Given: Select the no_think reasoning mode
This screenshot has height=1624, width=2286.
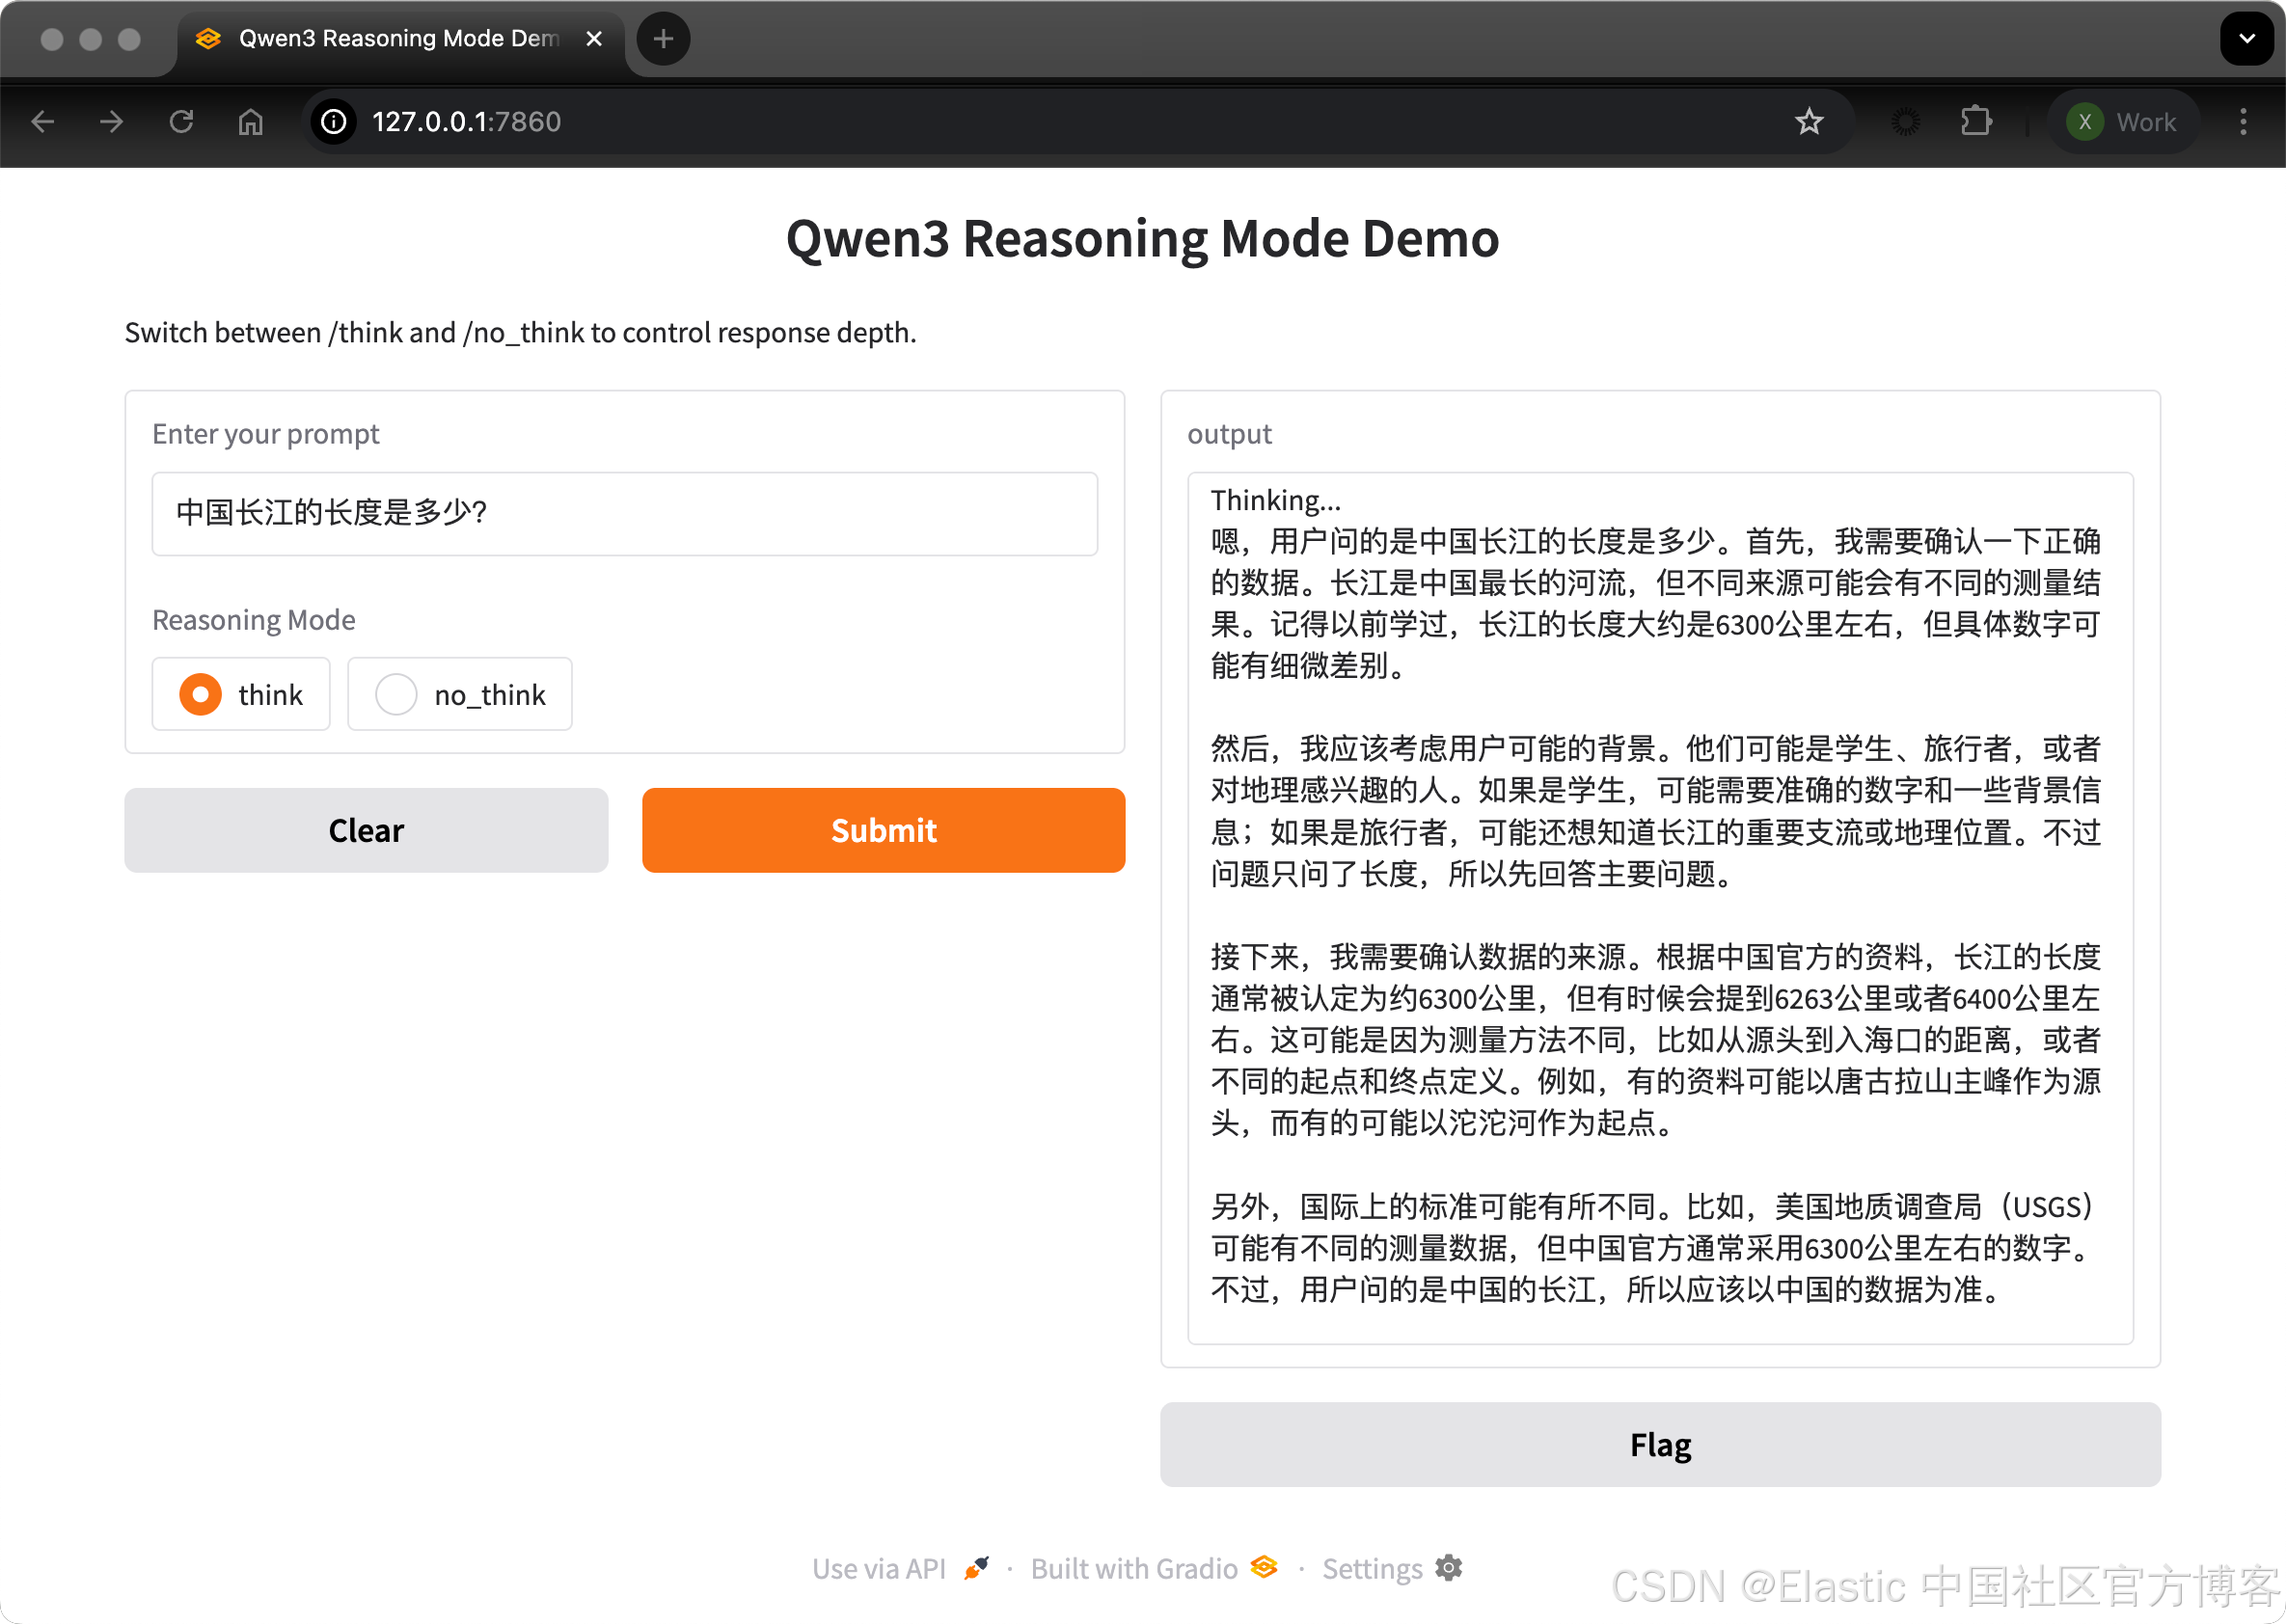Looking at the screenshot, I should point(460,694).
